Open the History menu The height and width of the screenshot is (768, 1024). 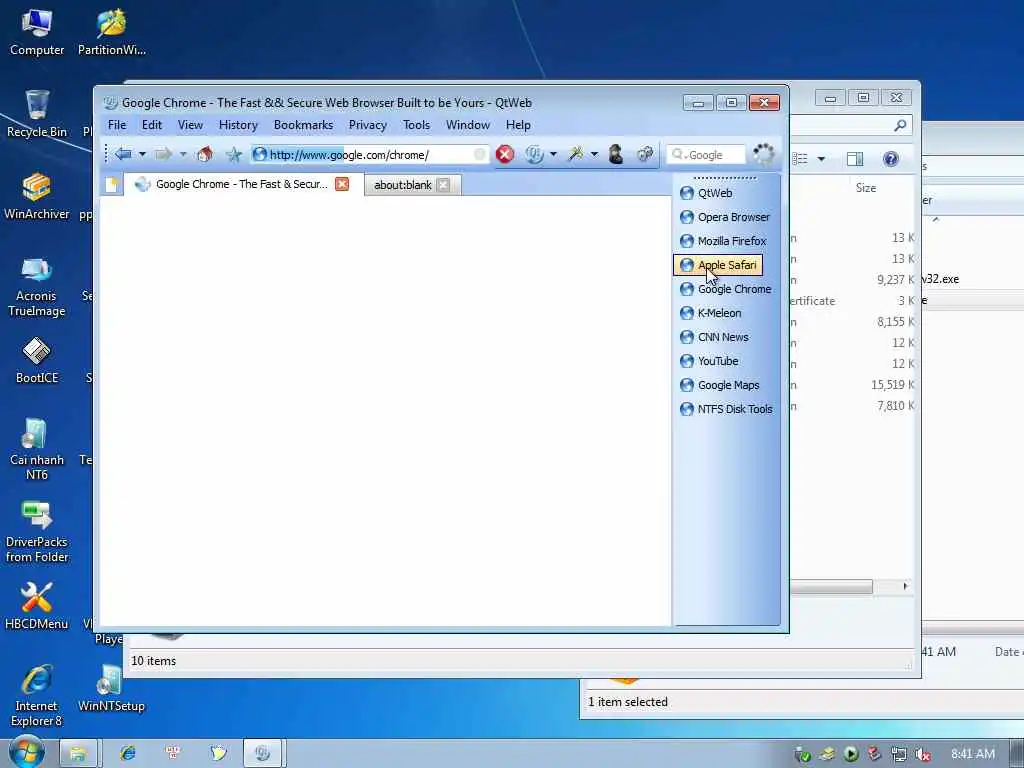pyautogui.click(x=238, y=125)
